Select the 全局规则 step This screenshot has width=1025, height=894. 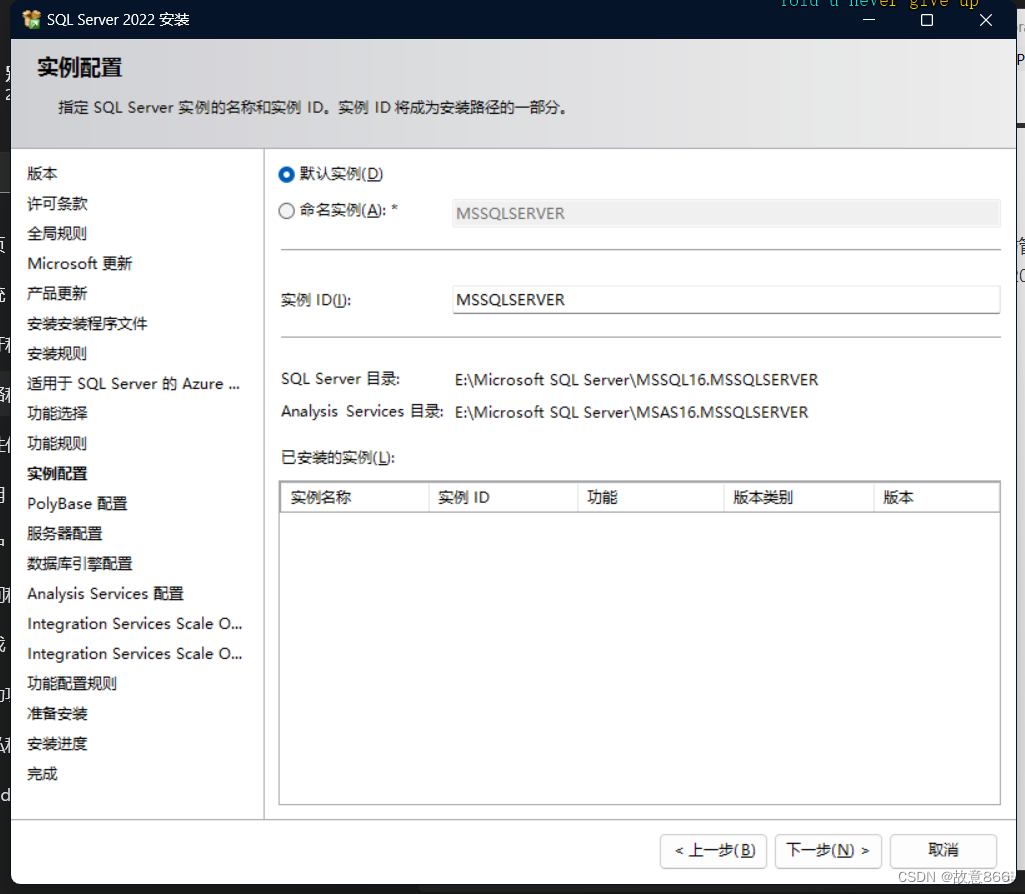click(56, 233)
